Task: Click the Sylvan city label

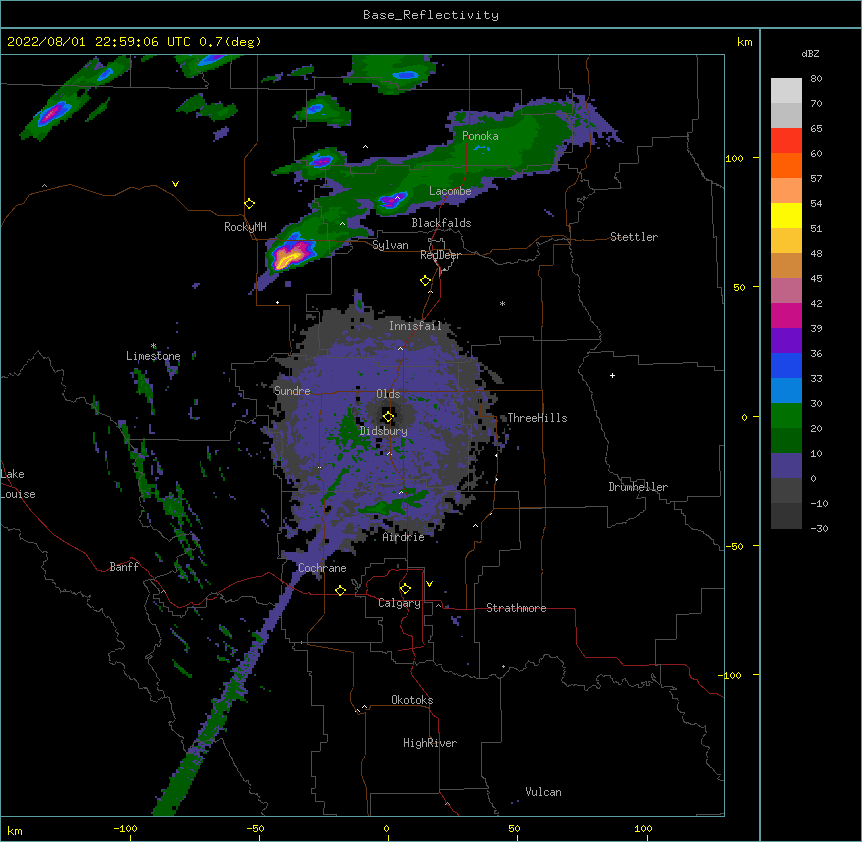Action: 390,245
